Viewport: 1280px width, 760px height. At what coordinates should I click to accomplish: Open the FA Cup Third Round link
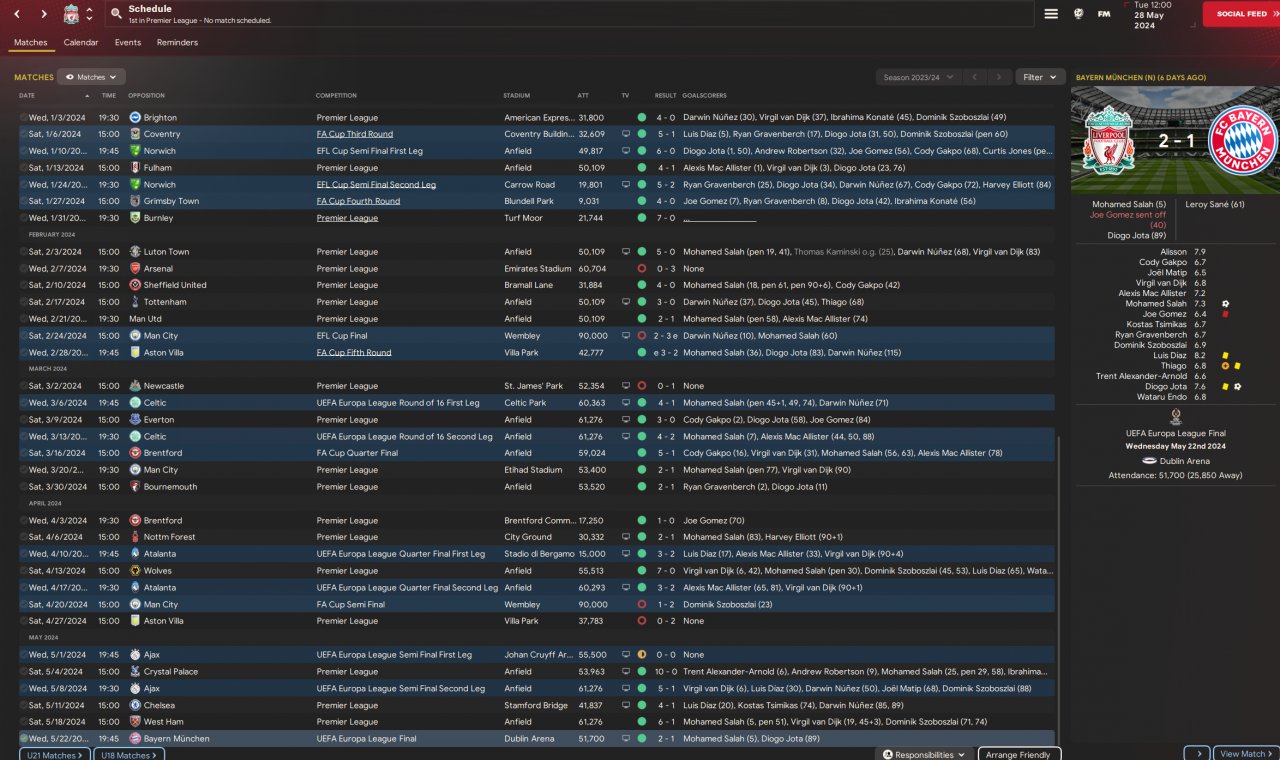[x=355, y=134]
